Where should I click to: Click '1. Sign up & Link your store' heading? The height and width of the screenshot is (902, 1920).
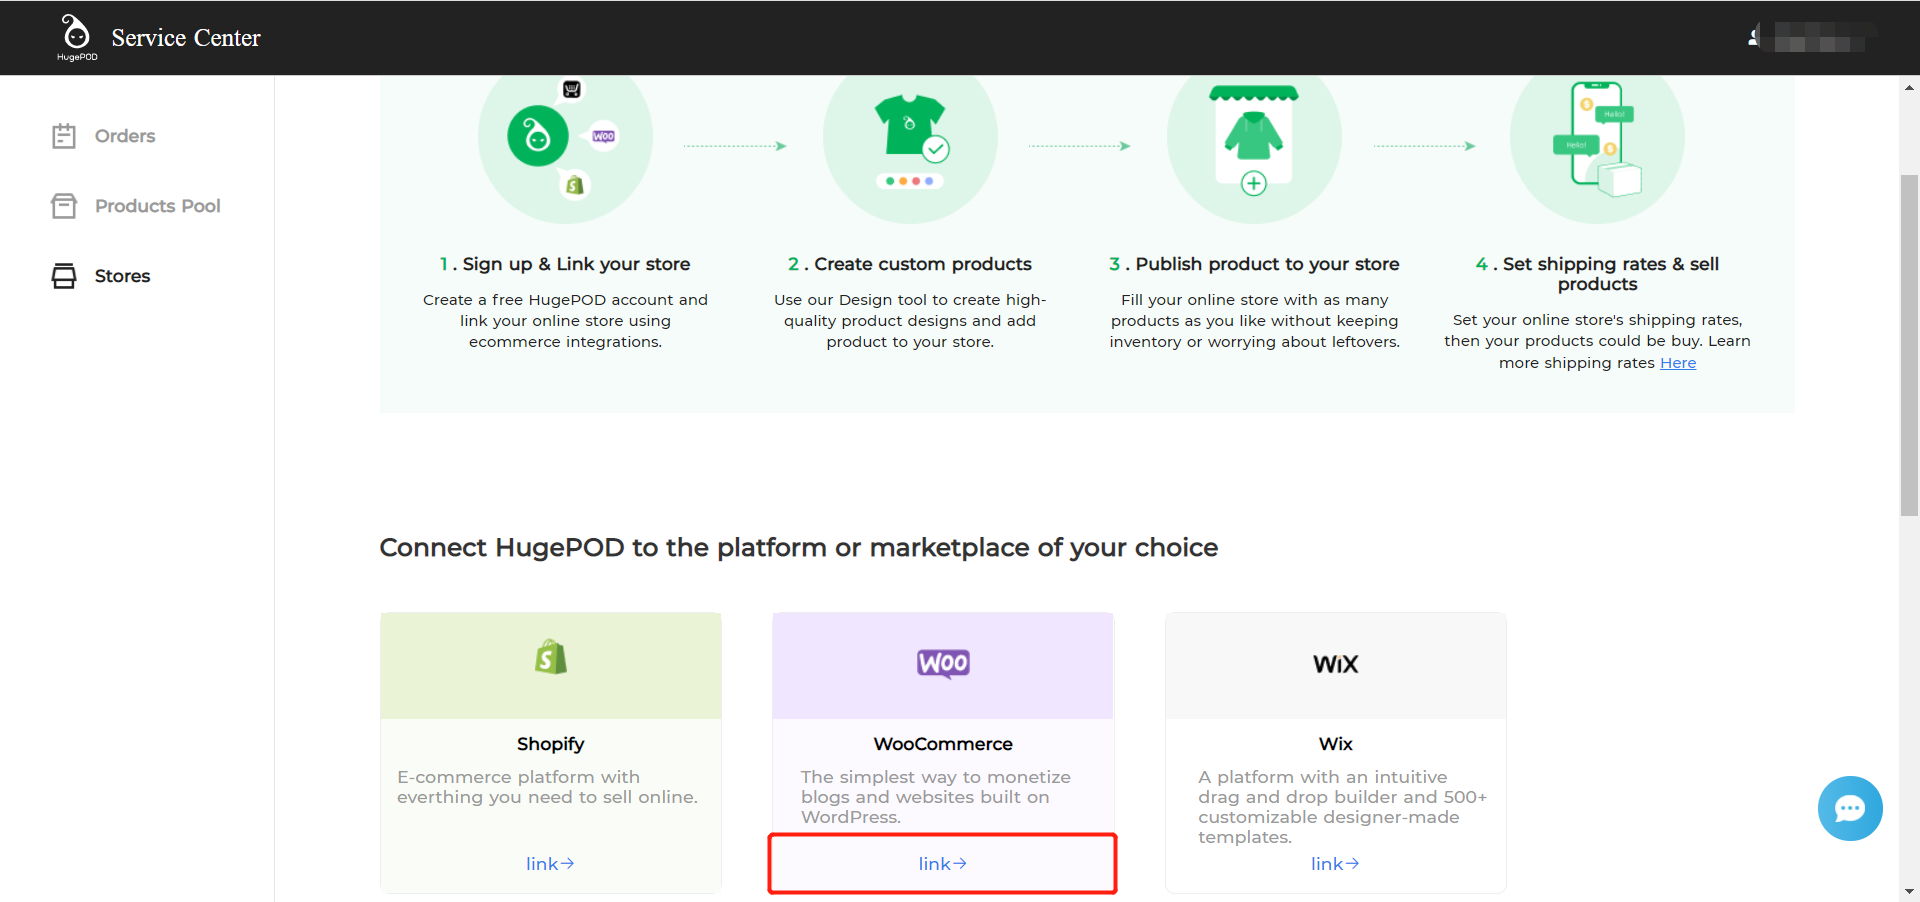click(x=565, y=264)
